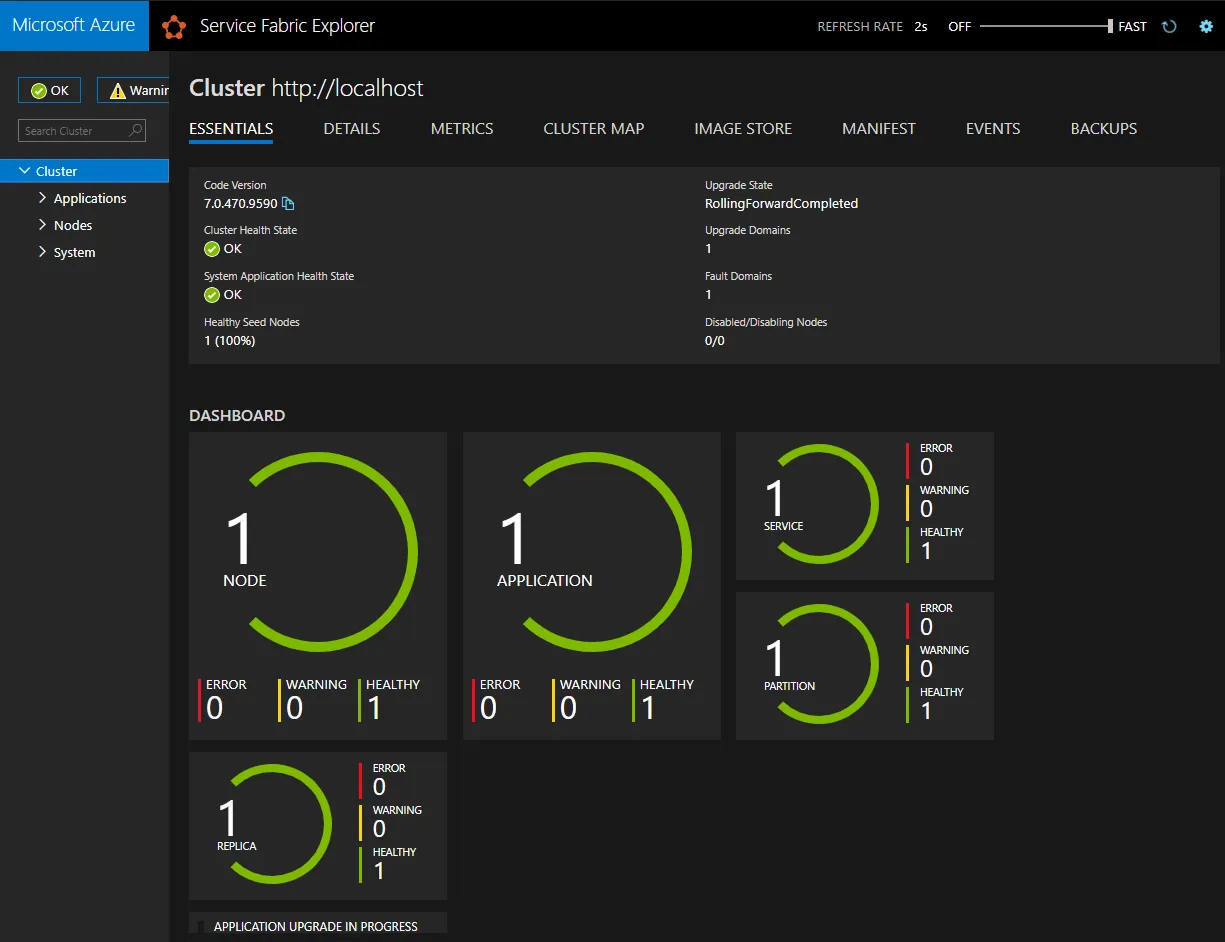
Task: Click the refresh icon in the header
Action: click(1169, 27)
